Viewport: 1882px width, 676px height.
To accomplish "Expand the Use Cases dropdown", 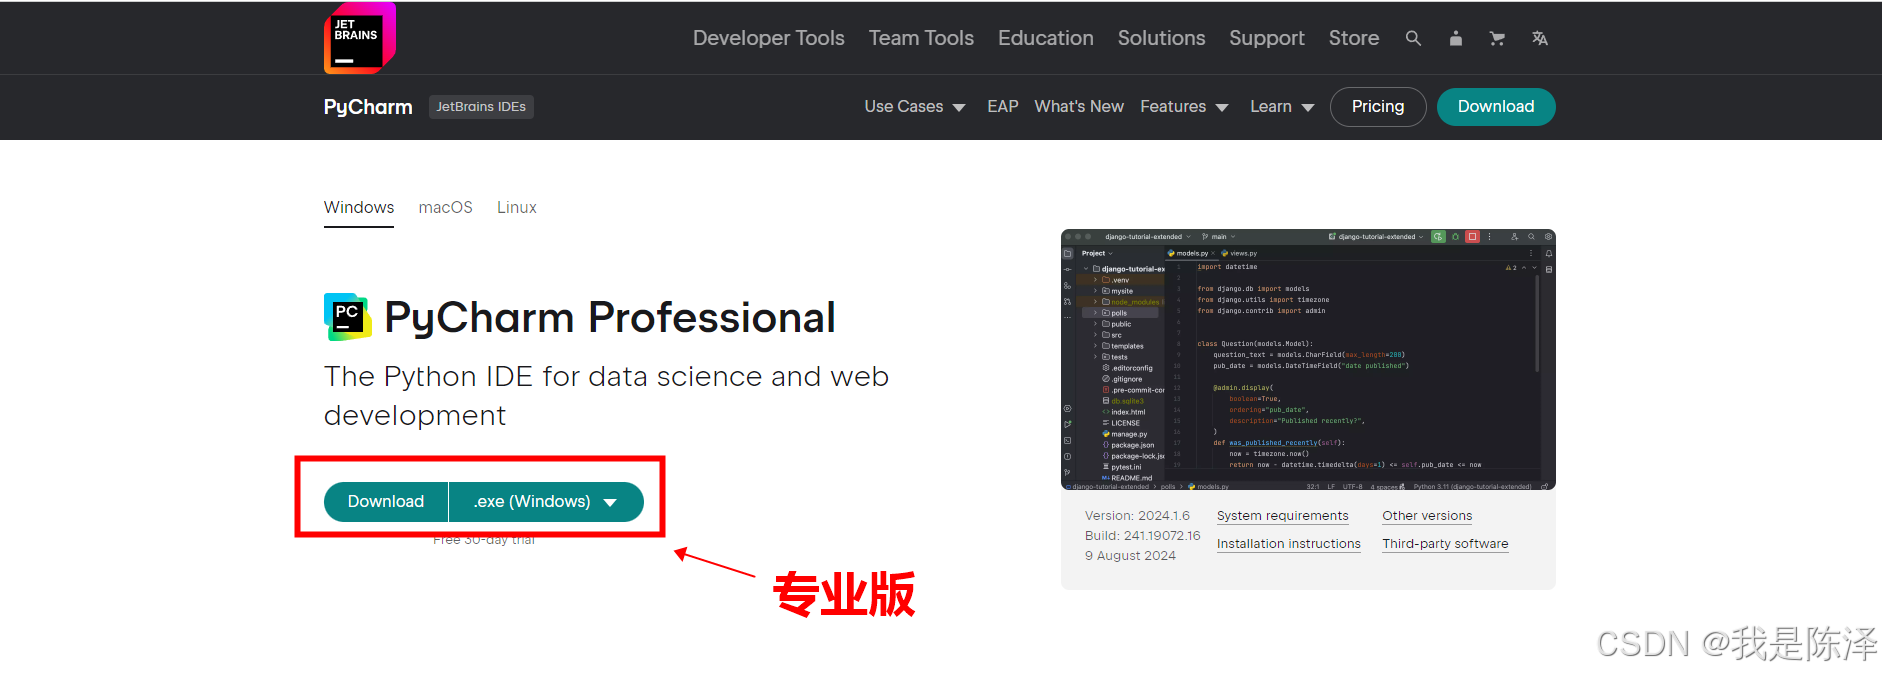I will coord(915,107).
